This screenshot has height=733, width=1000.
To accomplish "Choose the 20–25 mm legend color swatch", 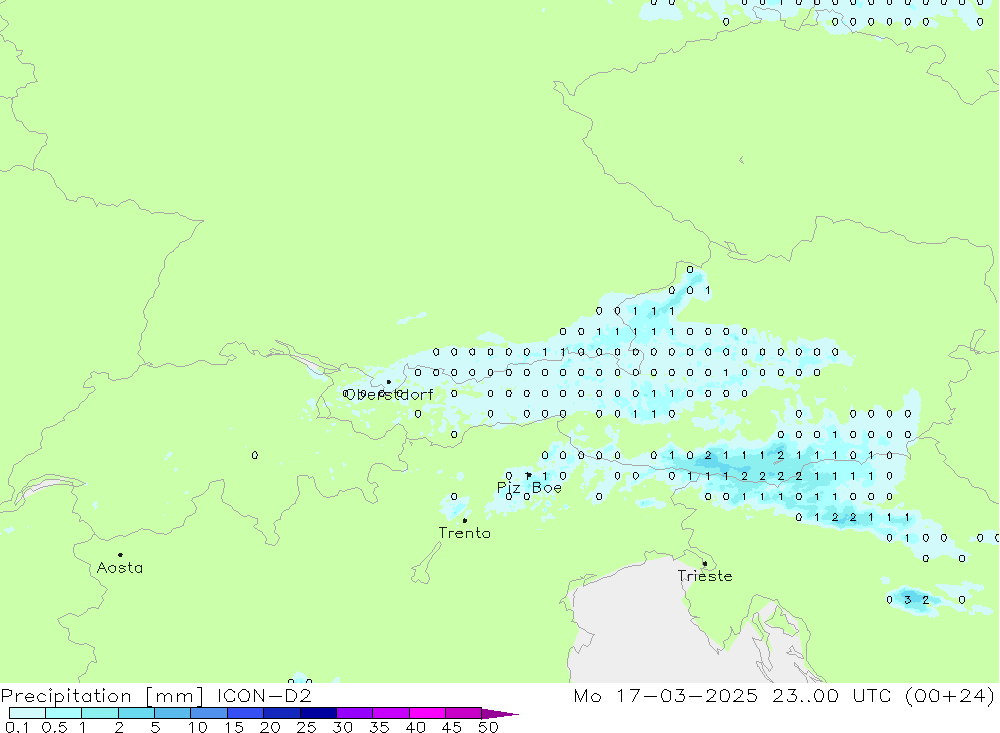I will (x=282, y=713).
